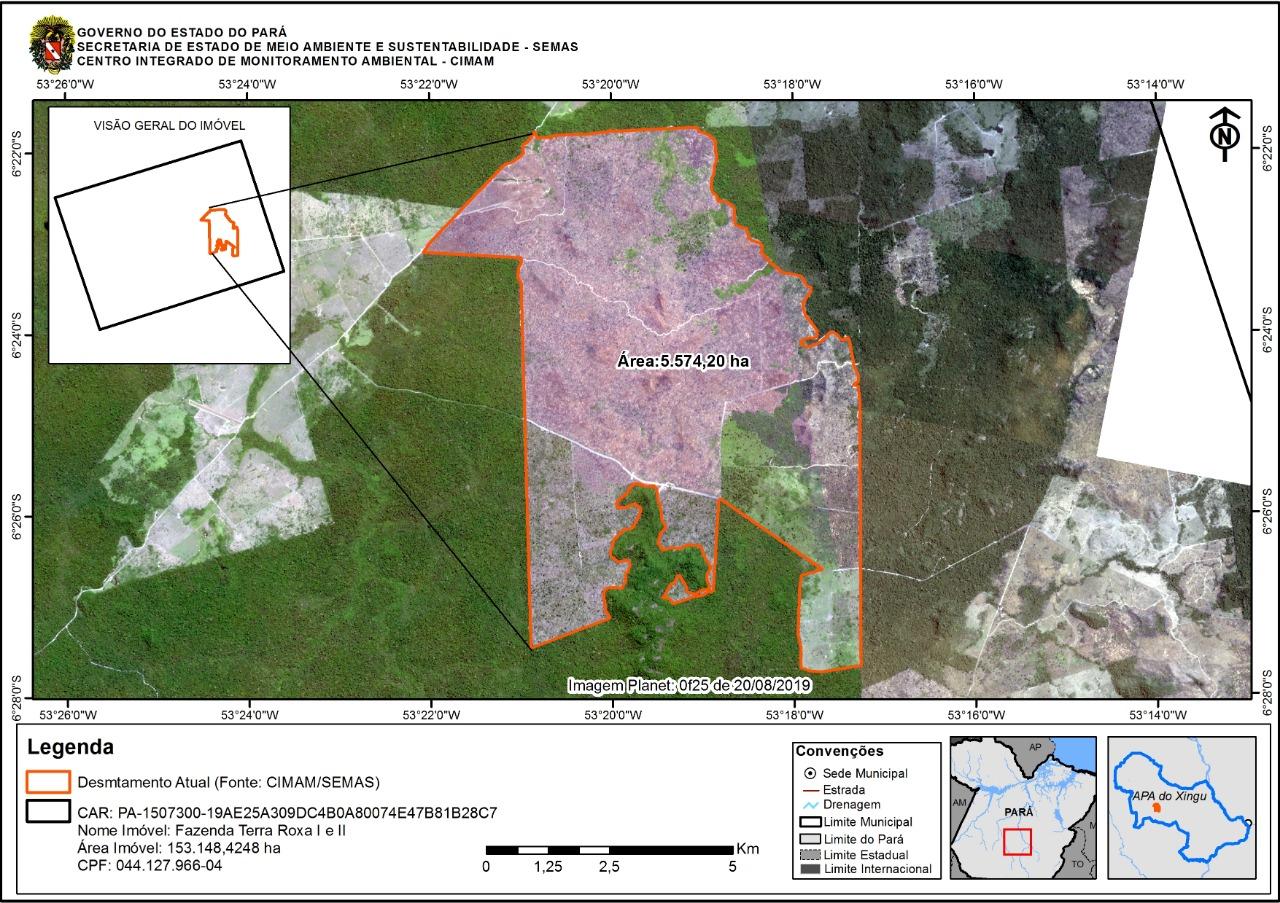Click the Legenda heading

(70, 747)
